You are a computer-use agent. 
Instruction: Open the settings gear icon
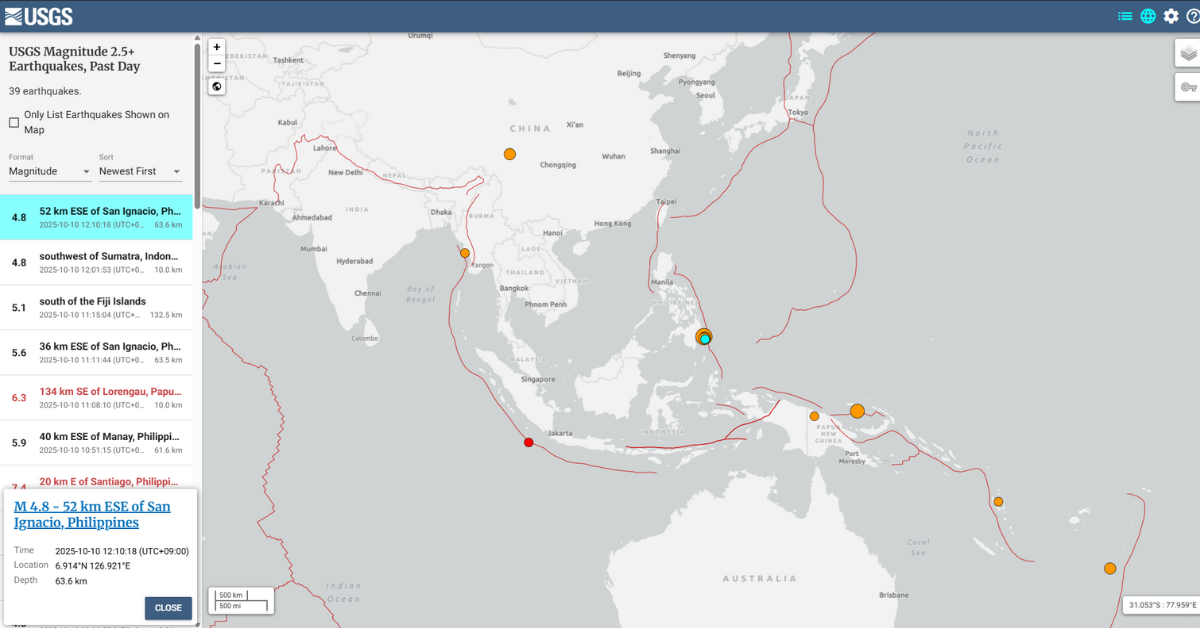click(1171, 16)
